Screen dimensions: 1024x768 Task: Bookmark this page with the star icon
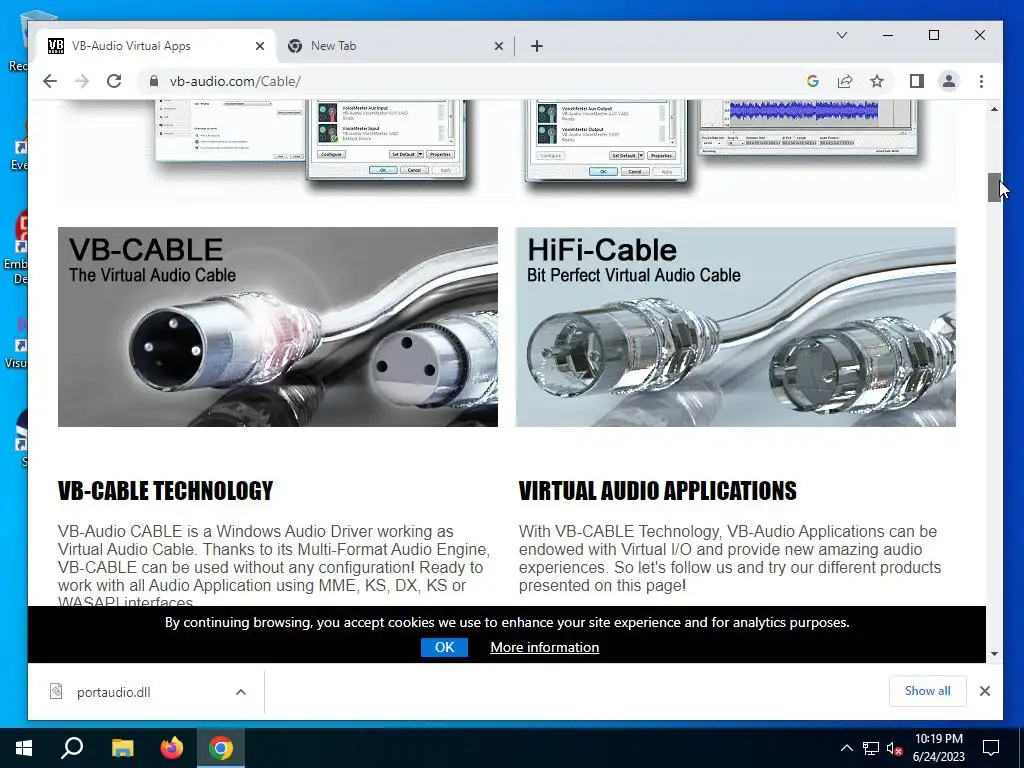pos(876,81)
